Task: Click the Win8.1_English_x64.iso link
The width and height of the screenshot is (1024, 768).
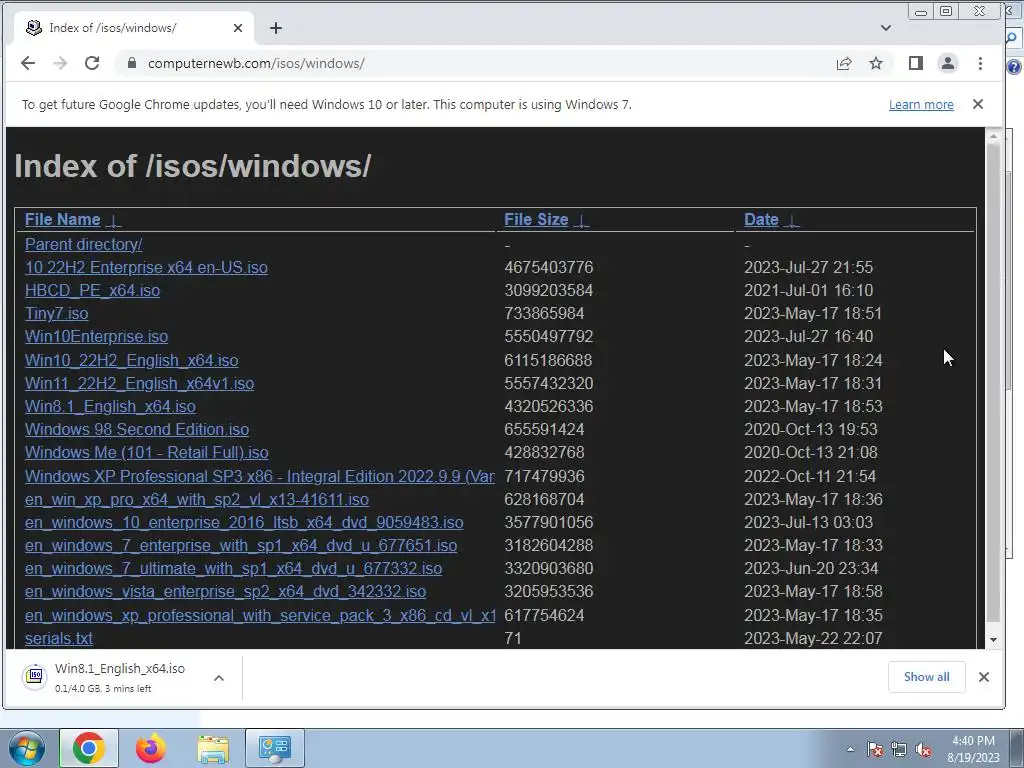Action: pos(110,406)
